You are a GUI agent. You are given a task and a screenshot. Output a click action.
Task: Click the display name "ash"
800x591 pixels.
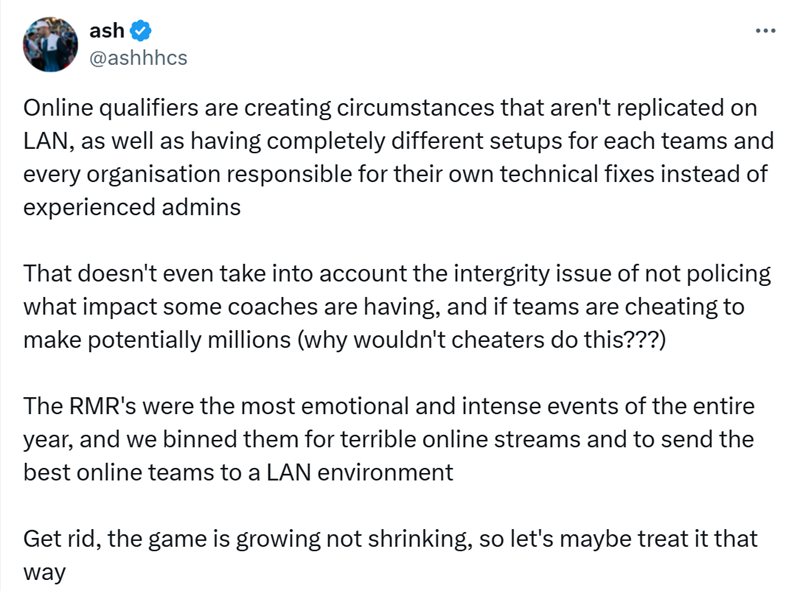pyautogui.click(x=107, y=31)
